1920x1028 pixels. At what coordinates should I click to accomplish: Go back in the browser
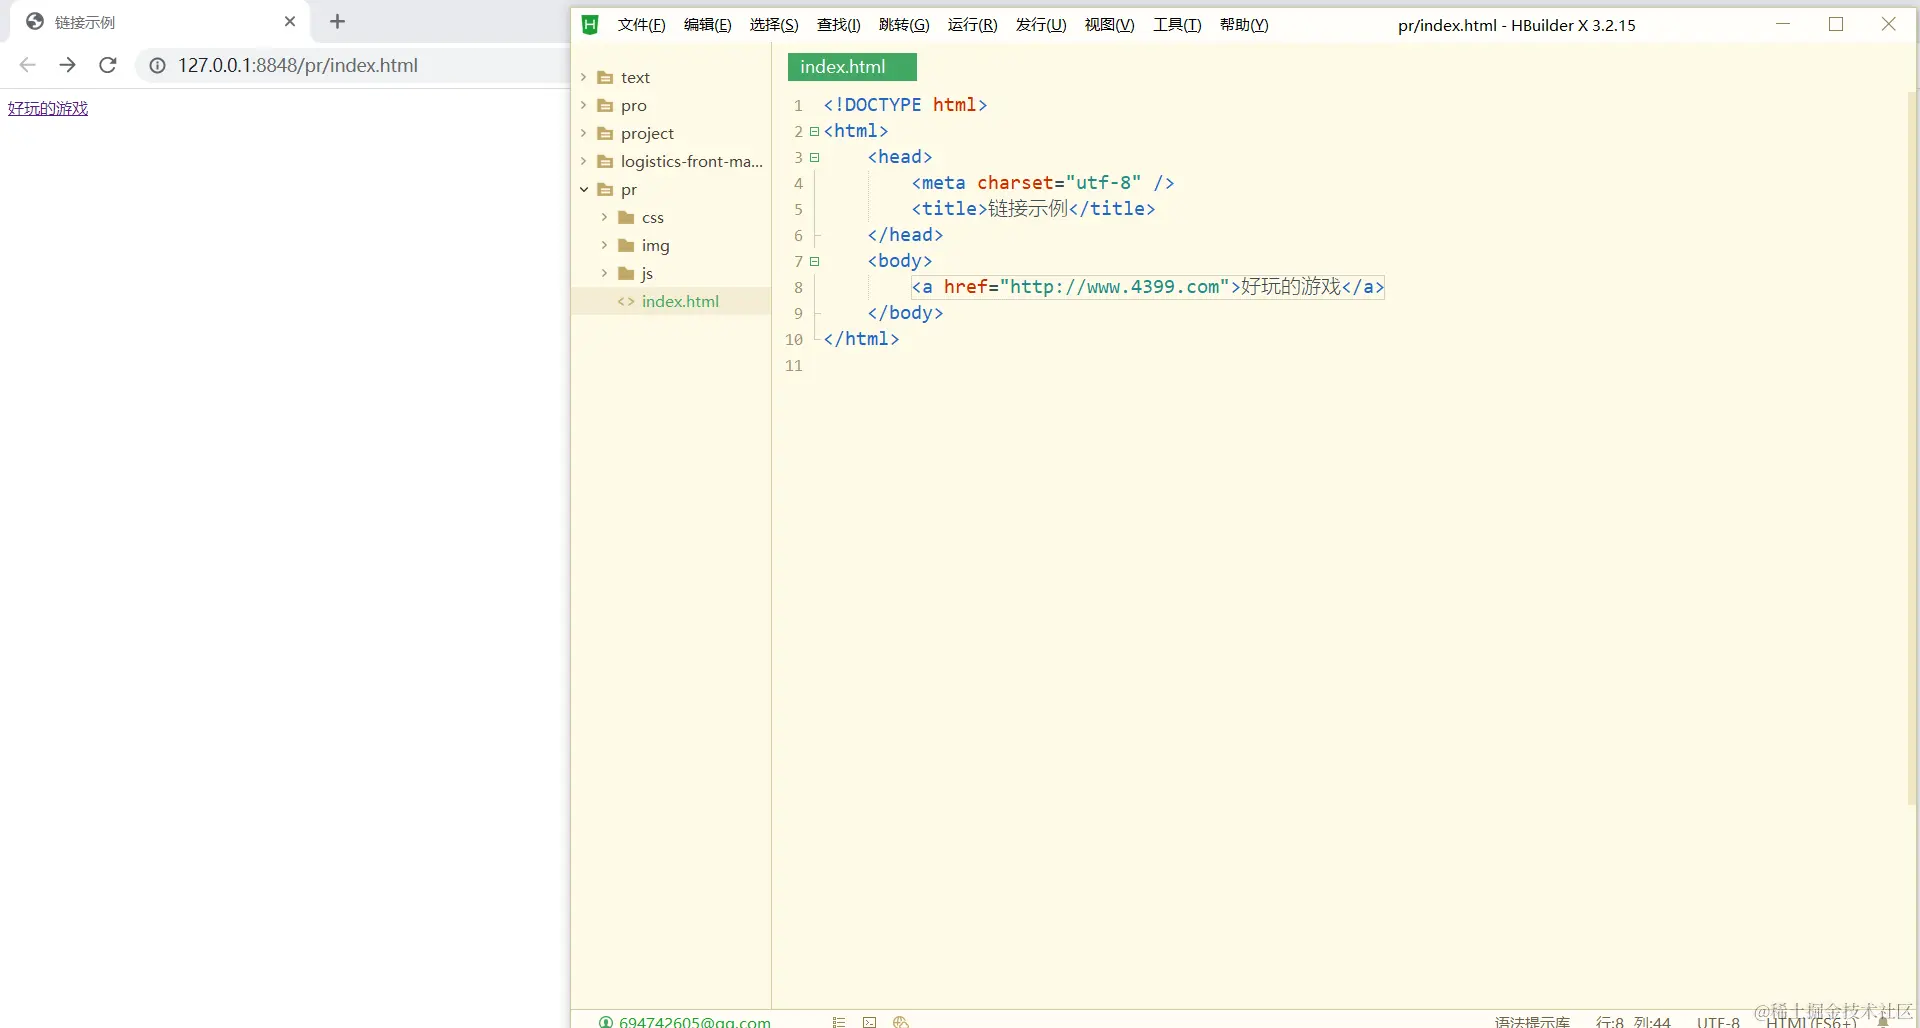coord(27,65)
